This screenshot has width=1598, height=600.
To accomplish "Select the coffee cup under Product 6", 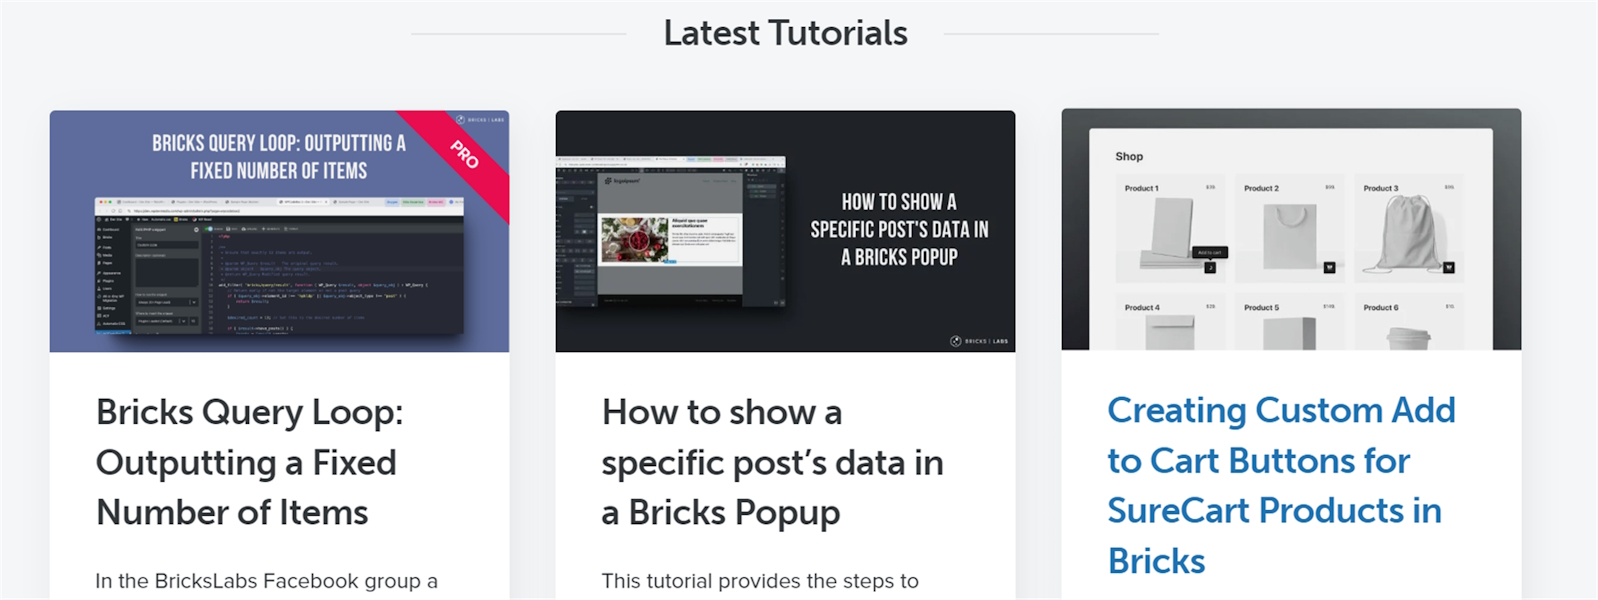I will point(1407,337).
